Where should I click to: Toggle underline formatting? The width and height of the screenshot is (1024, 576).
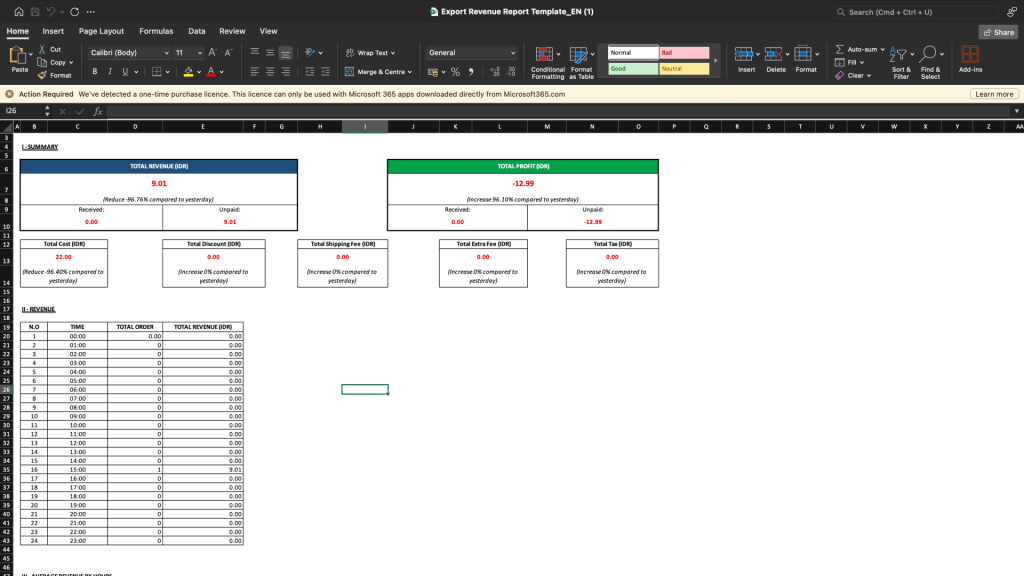(x=125, y=72)
